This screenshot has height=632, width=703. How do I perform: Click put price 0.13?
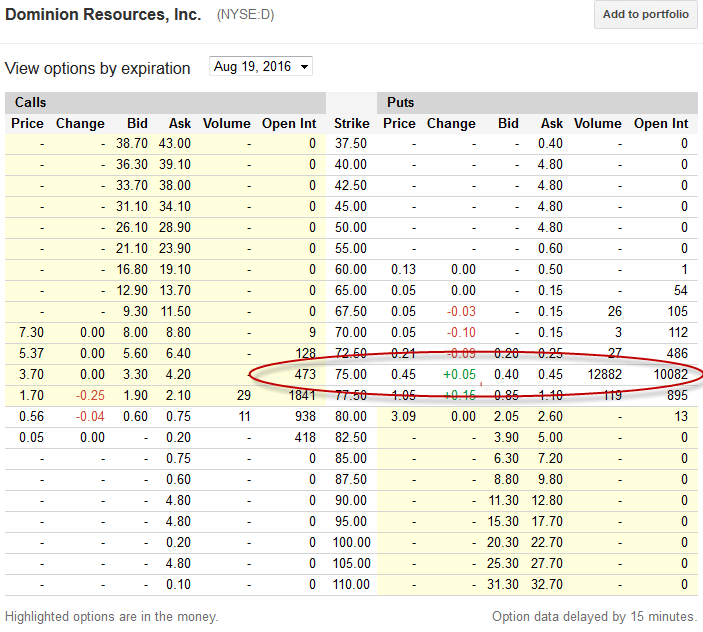click(x=403, y=269)
